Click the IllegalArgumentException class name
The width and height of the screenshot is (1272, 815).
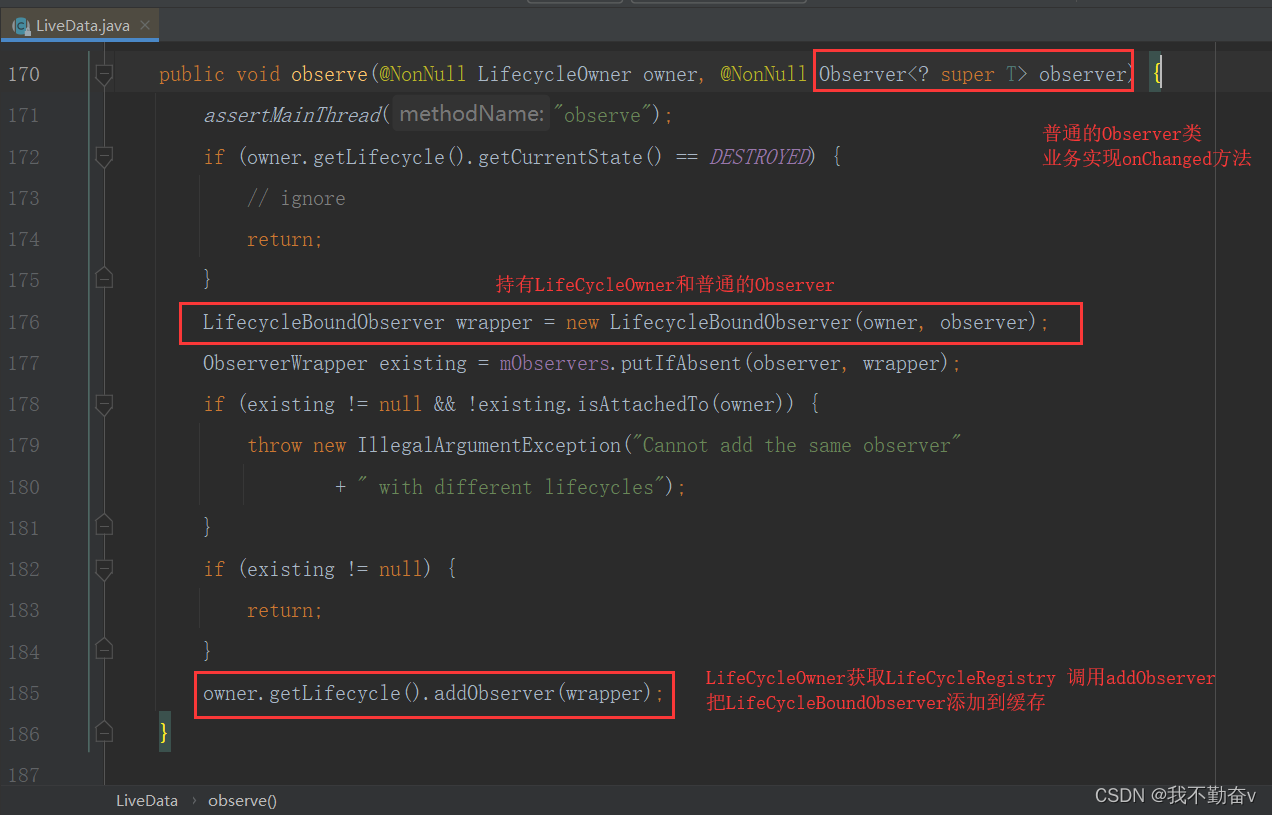tap(489, 446)
